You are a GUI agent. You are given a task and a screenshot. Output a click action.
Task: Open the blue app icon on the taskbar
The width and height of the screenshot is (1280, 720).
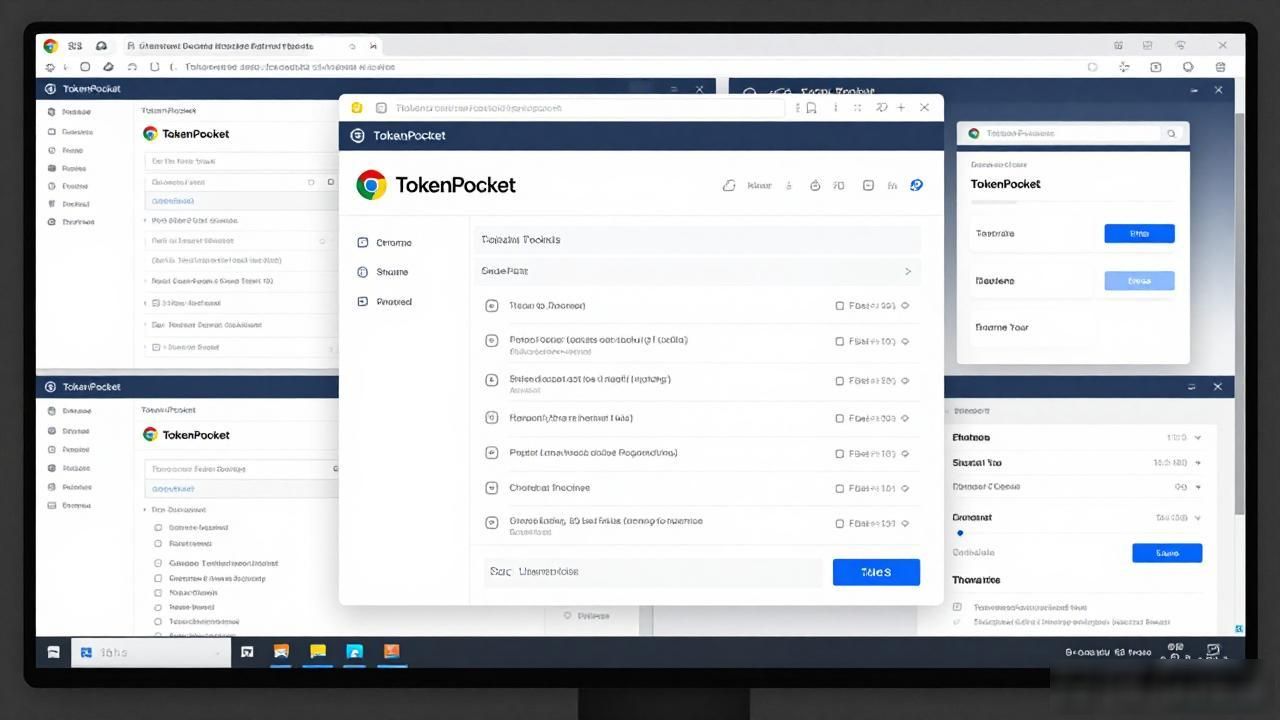point(355,652)
